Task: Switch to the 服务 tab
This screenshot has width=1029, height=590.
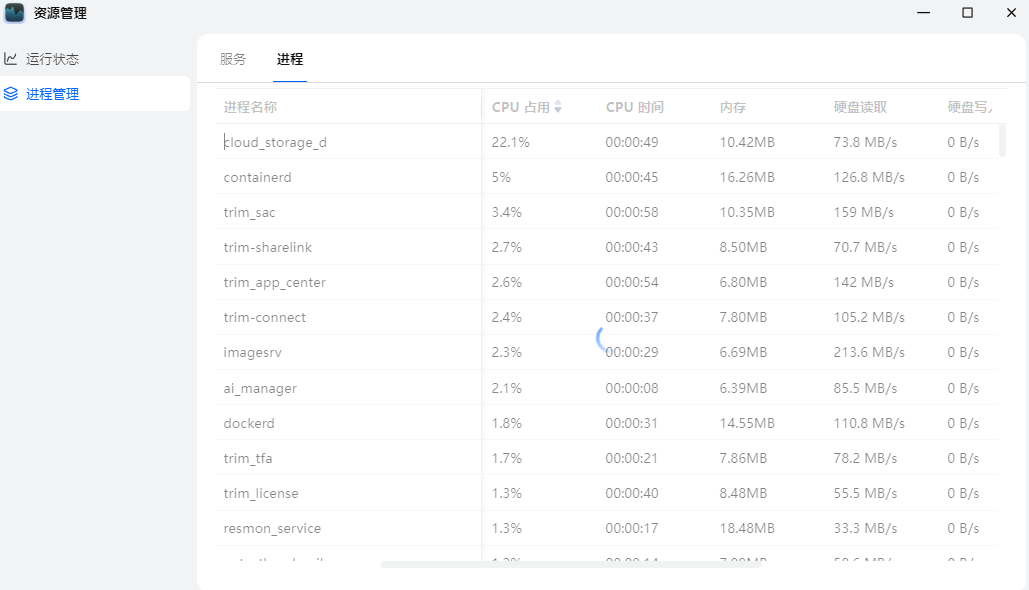Action: pos(232,59)
